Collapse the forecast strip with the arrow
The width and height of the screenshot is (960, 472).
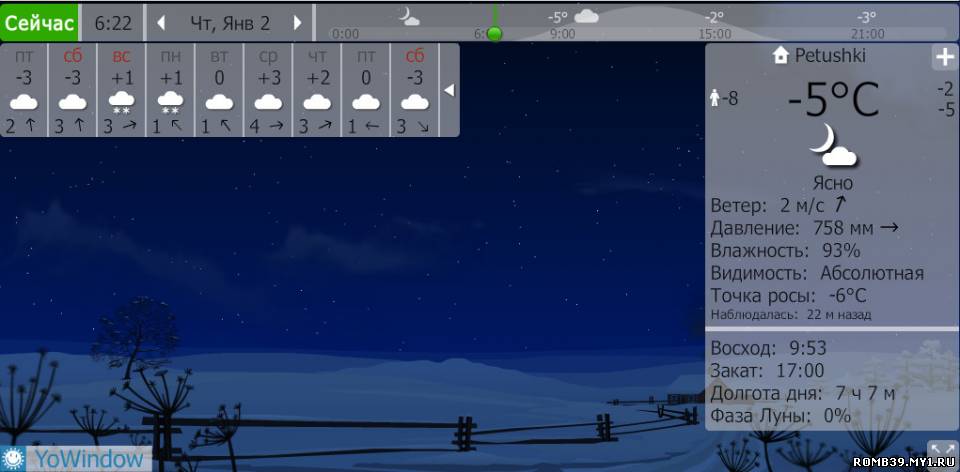[449, 90]
